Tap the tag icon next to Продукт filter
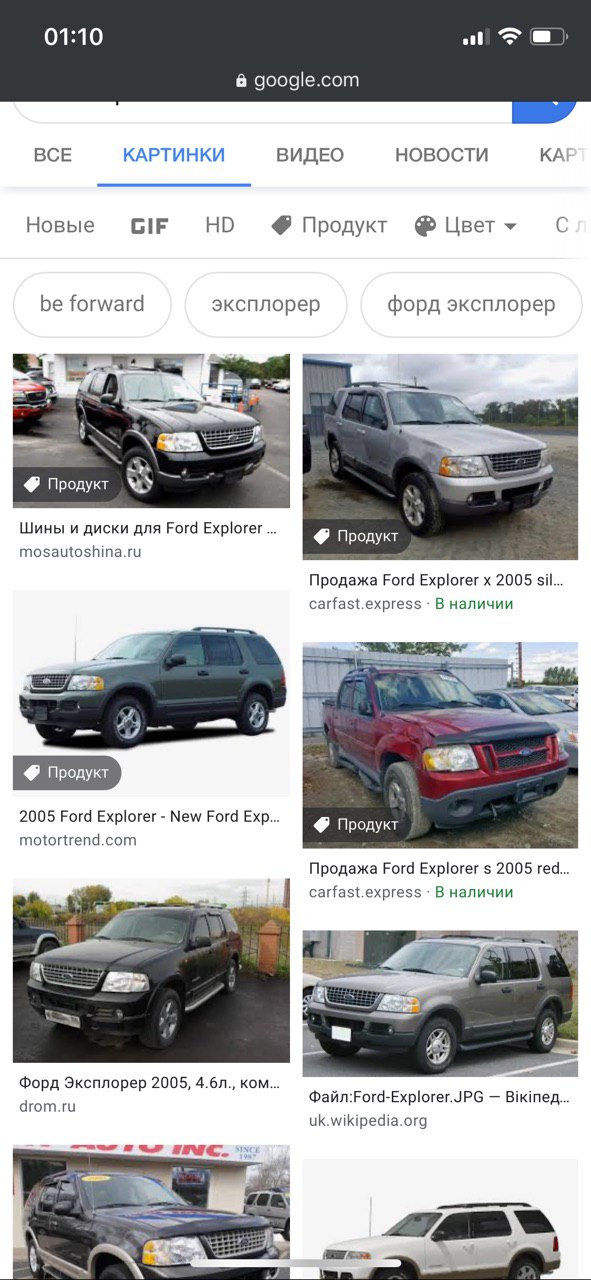Image resolution: width=591 pixels, height=1280 pixels. coord(282,226)
